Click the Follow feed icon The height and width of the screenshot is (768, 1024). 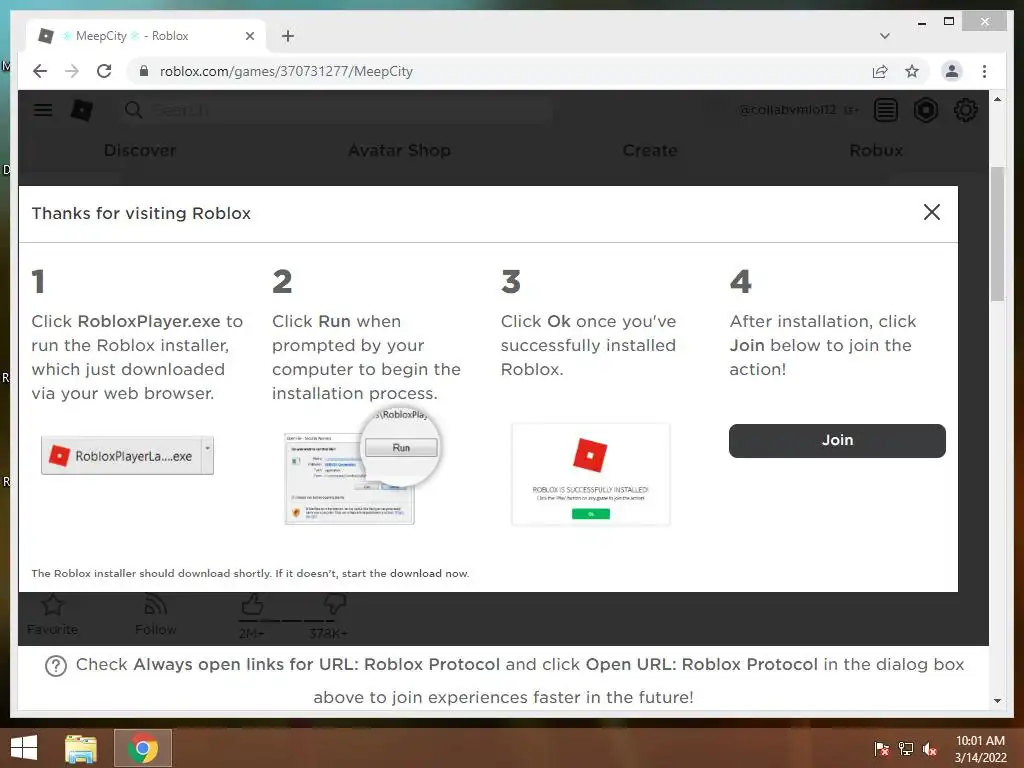pyautogui.click(x=155, y=605)
